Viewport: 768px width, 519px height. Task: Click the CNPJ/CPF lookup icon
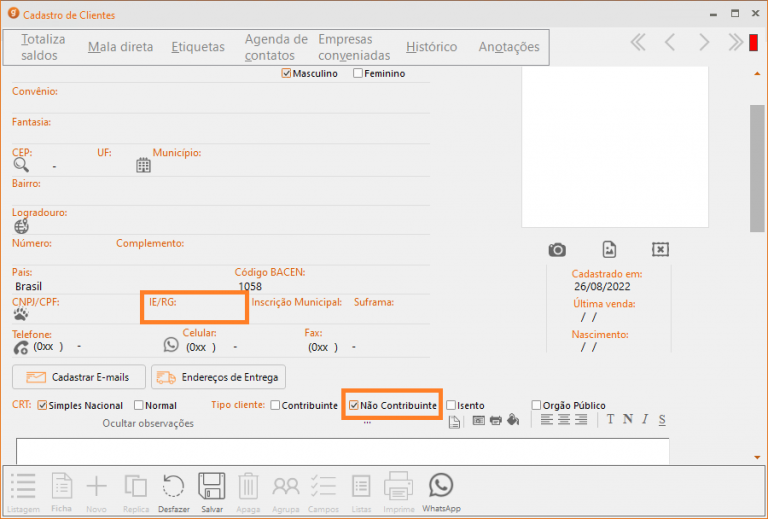pos(21,314)
